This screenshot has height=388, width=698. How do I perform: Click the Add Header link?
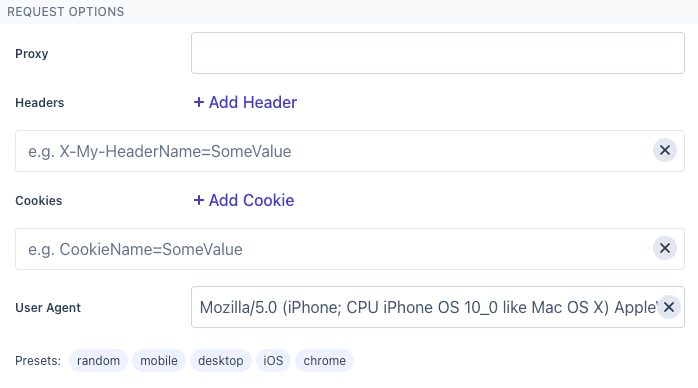tap(245, 102)
